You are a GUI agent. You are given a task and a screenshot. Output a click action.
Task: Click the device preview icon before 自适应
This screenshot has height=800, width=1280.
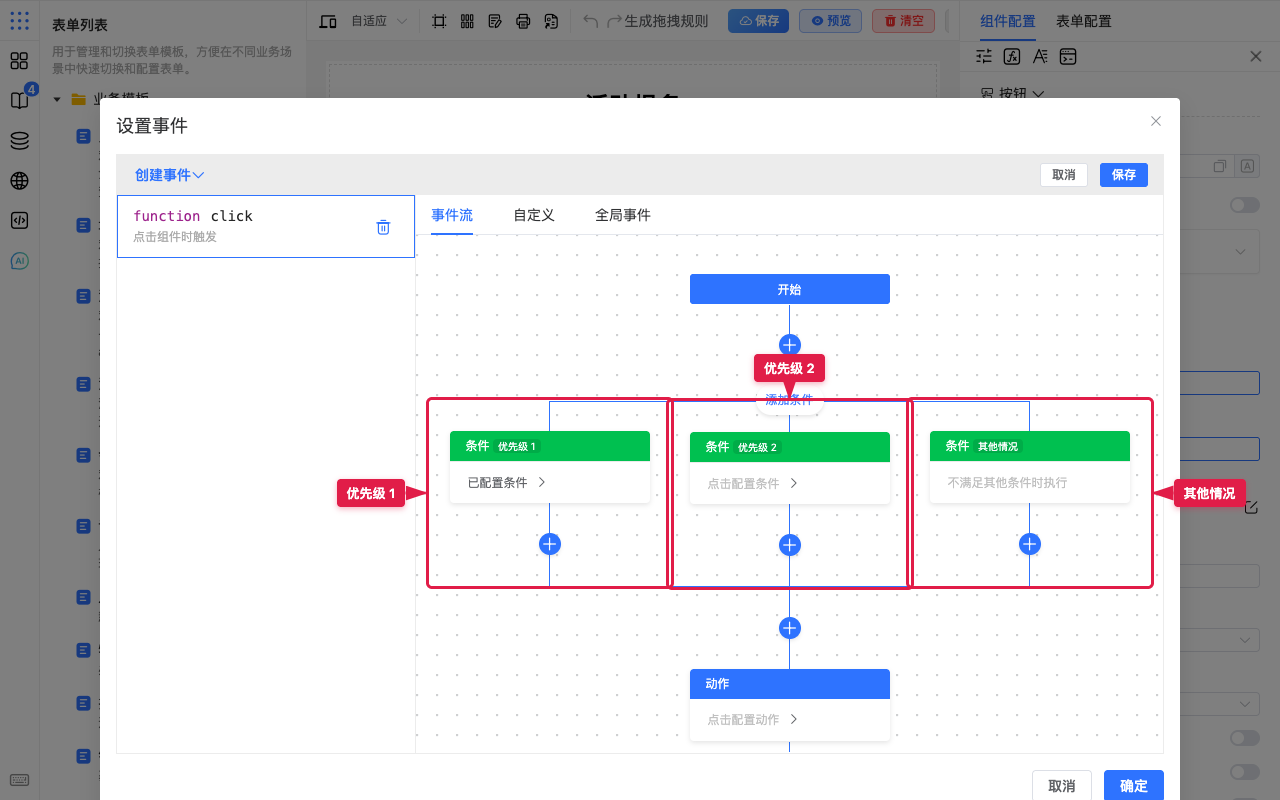click(328, 21)
